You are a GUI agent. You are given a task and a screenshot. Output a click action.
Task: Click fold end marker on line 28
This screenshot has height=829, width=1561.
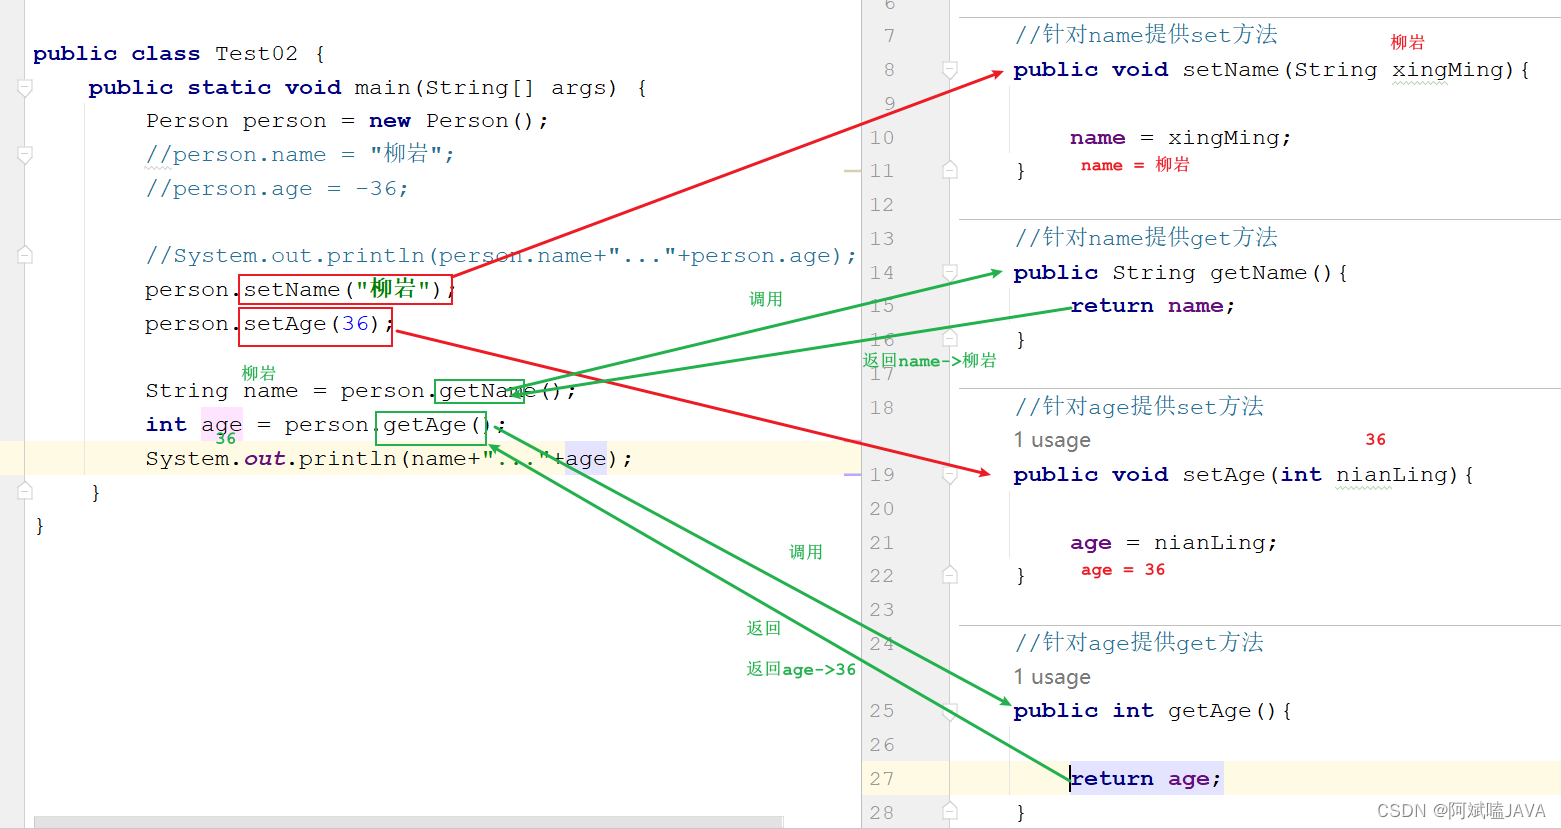coord(950,811)
